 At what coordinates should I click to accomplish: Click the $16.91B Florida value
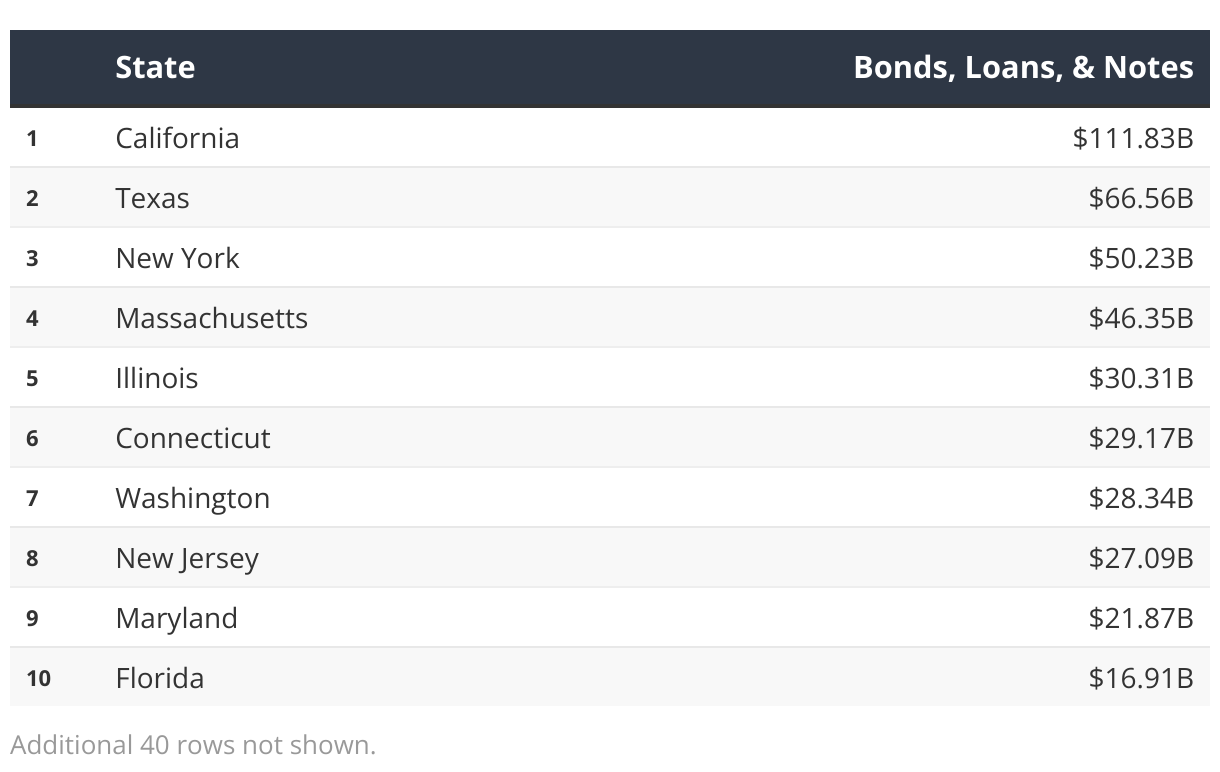(1141, 678)
